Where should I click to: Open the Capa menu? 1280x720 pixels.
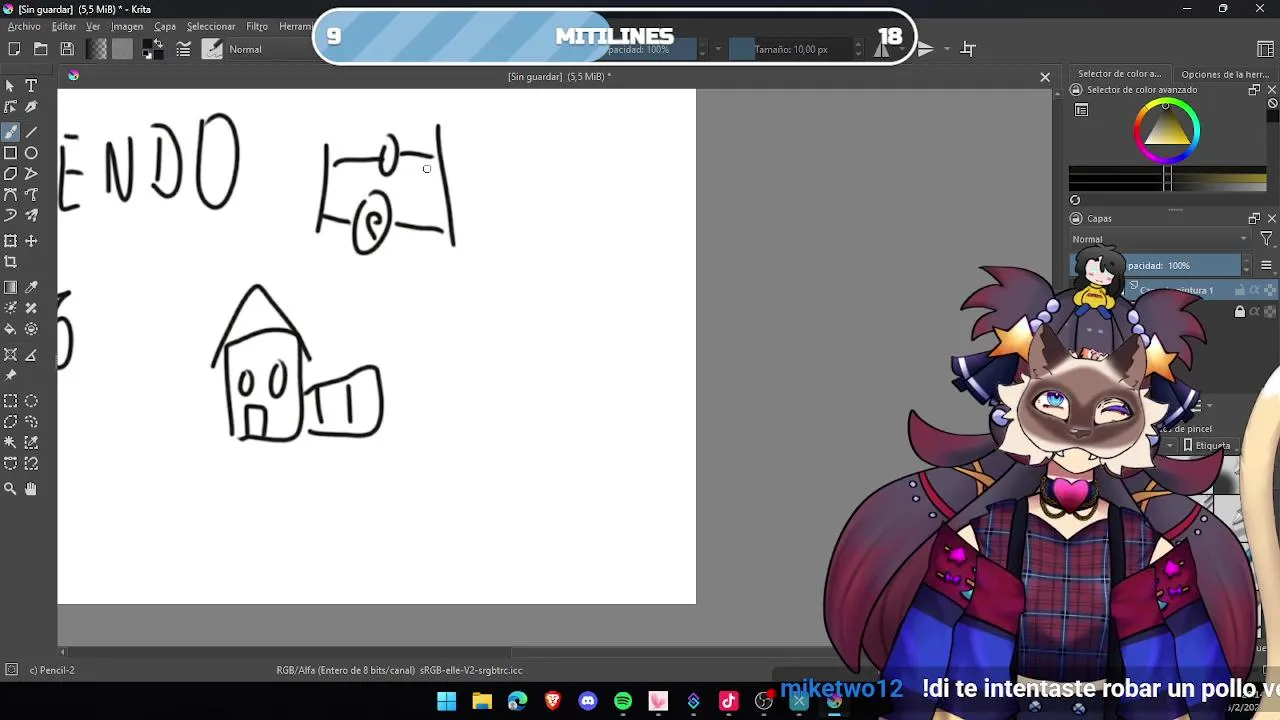click(165, 27)
